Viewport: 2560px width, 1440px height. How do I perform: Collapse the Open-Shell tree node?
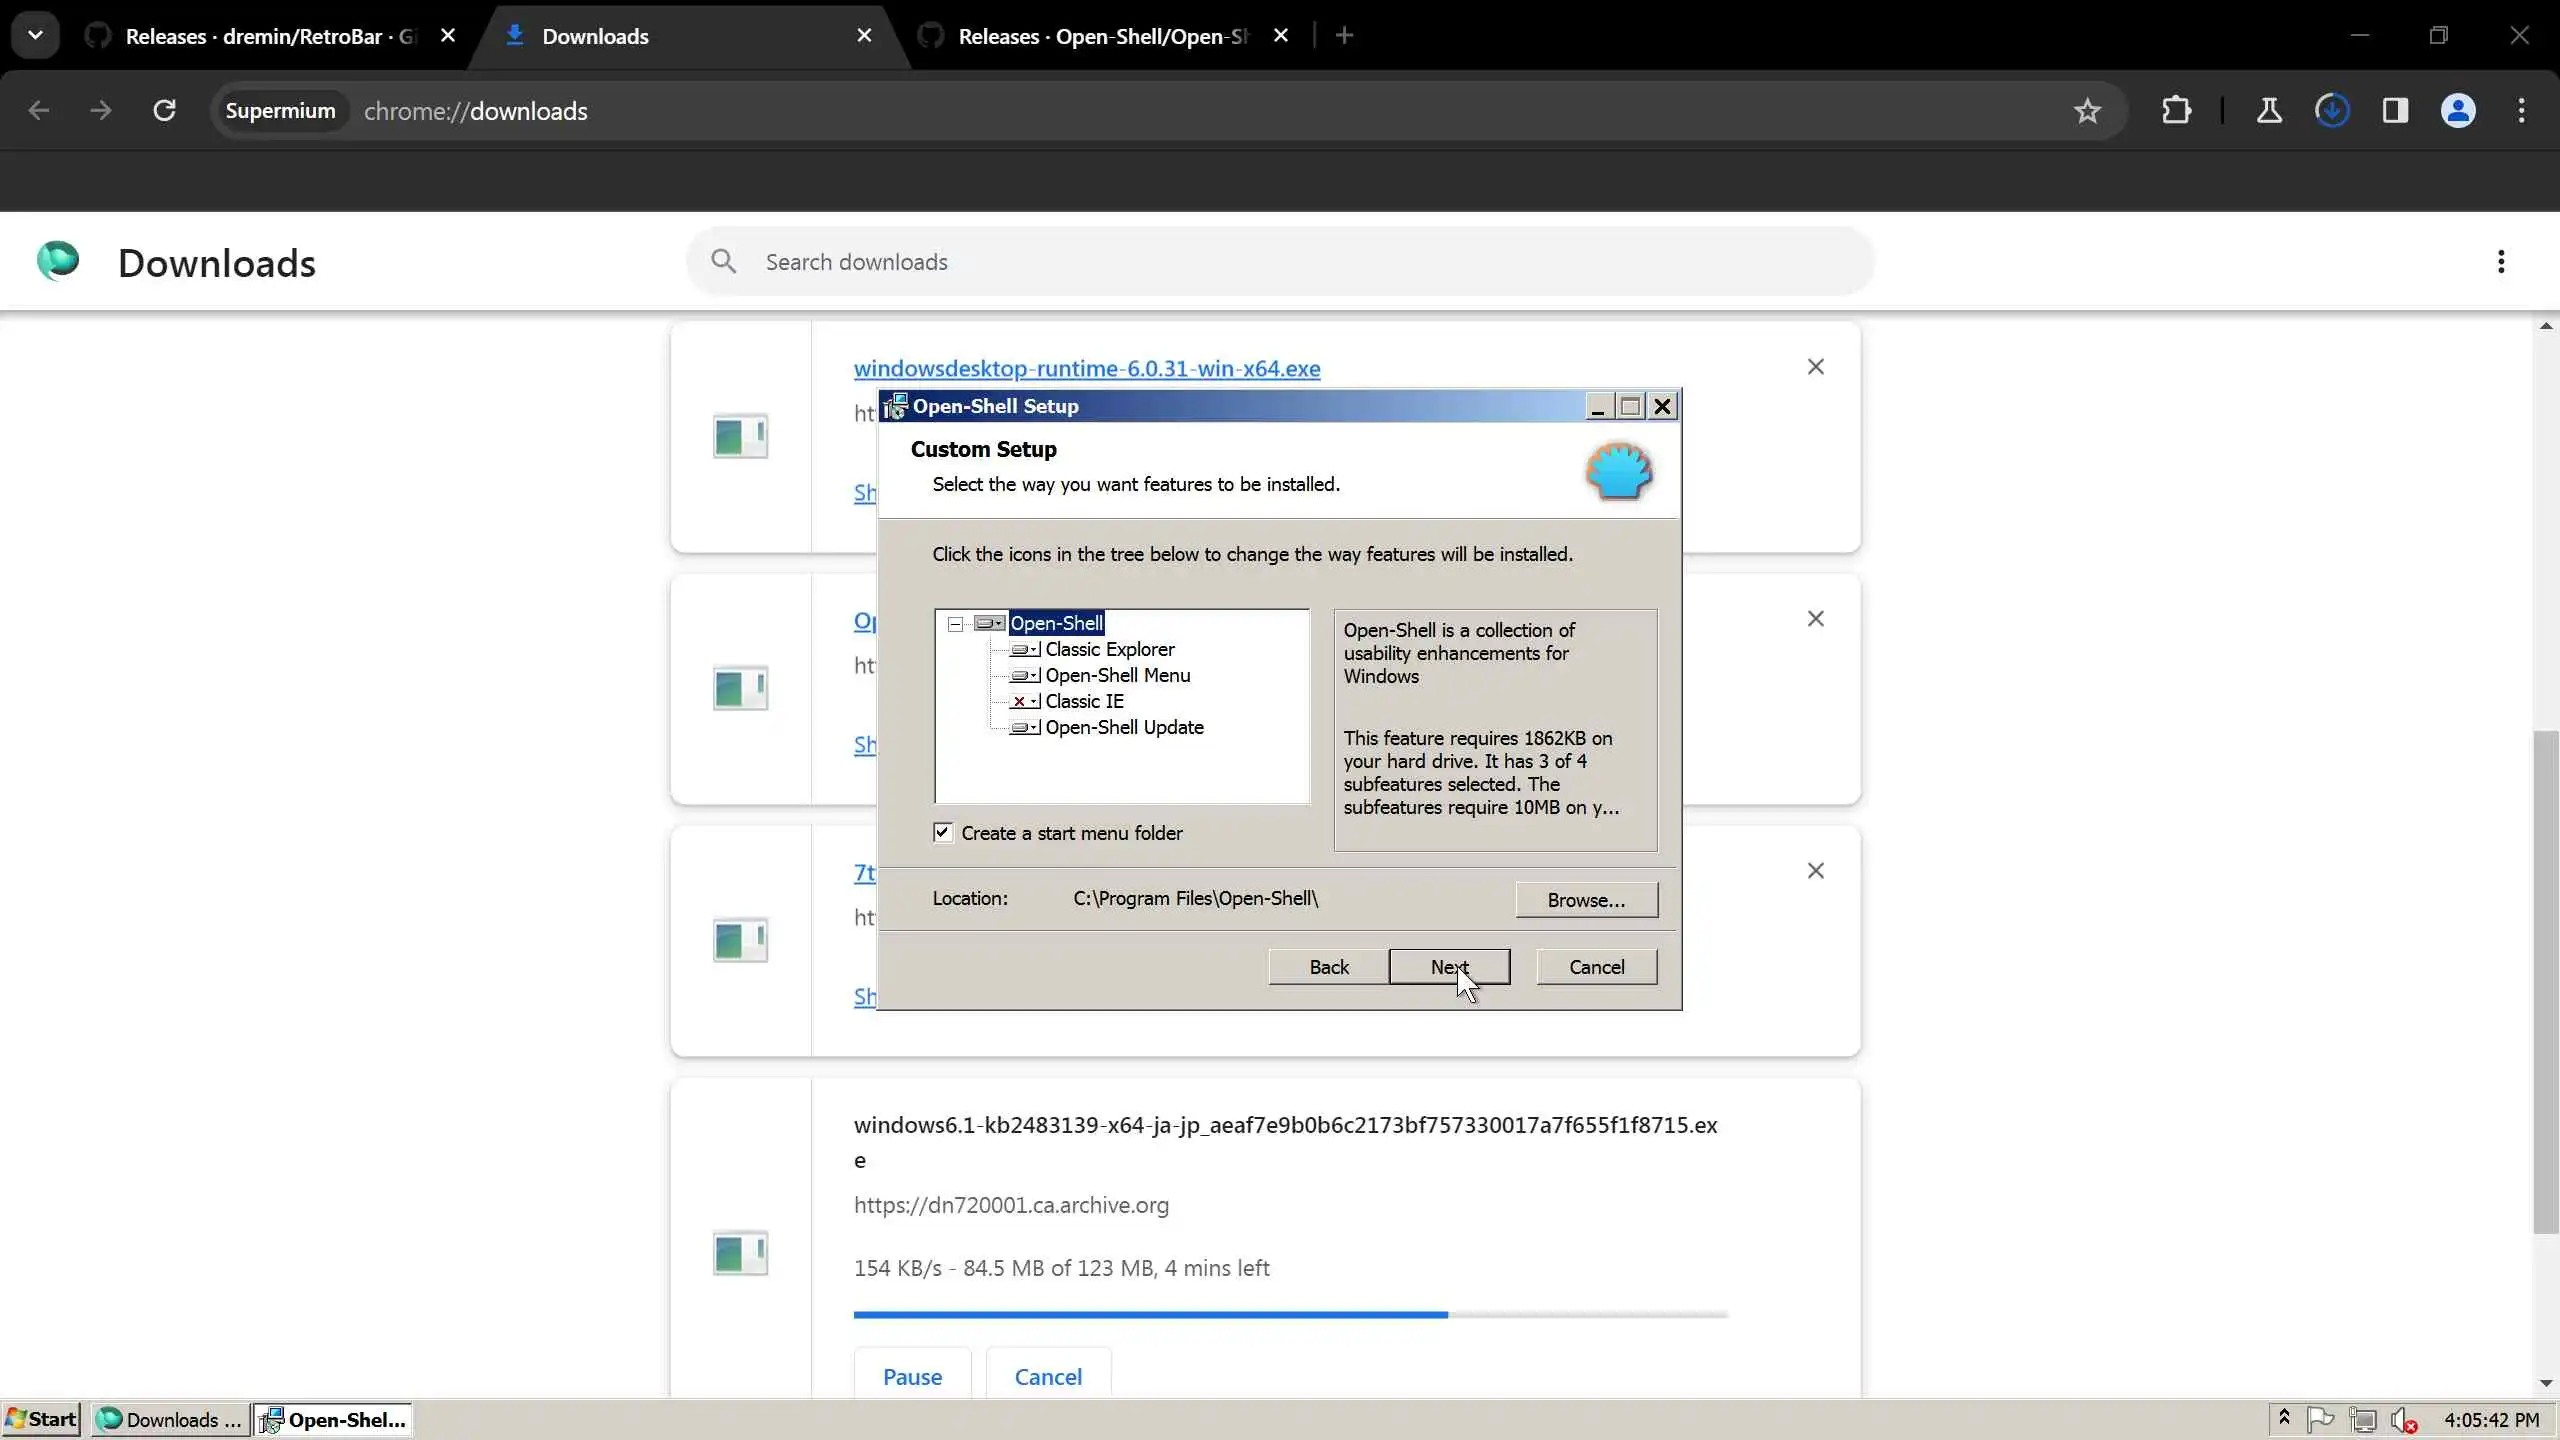(x=956, y=624)
